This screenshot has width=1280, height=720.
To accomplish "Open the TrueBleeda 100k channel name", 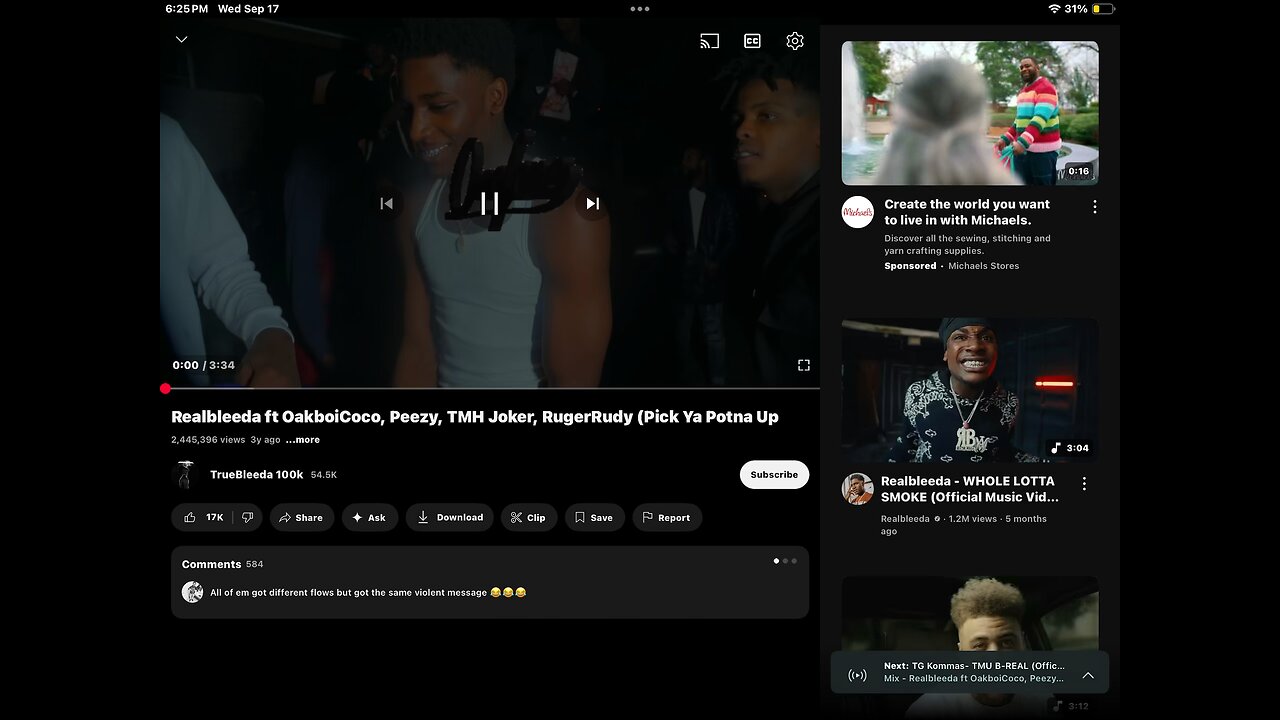I will click(256, 475).
